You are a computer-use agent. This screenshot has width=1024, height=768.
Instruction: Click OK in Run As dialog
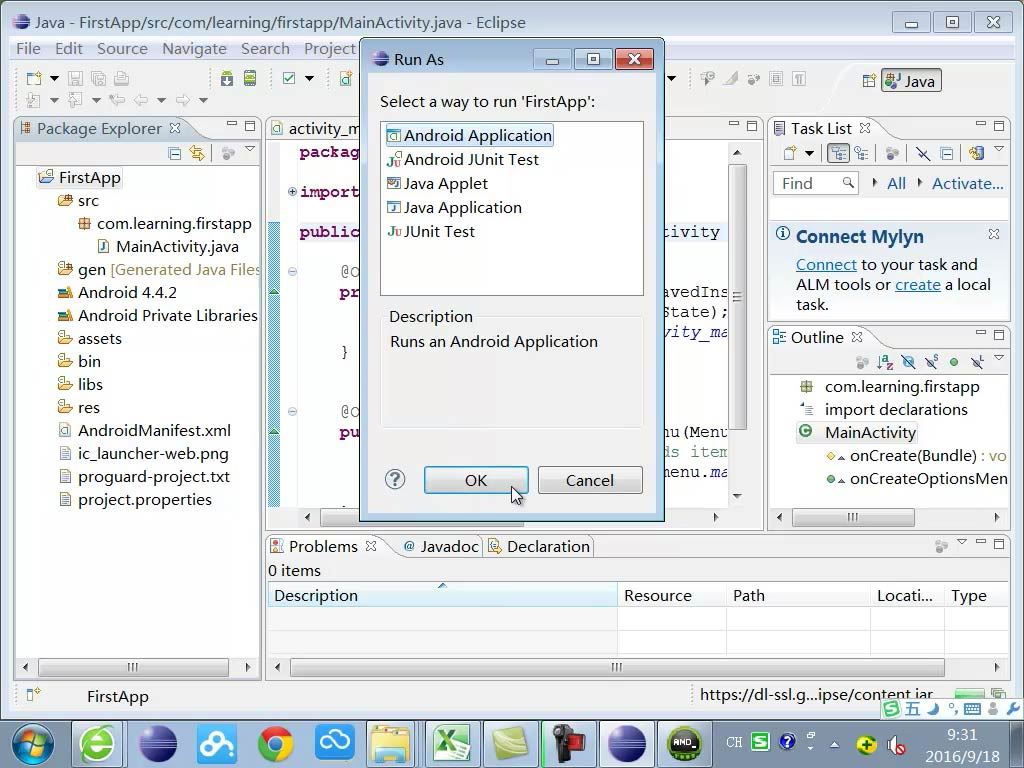475,480
